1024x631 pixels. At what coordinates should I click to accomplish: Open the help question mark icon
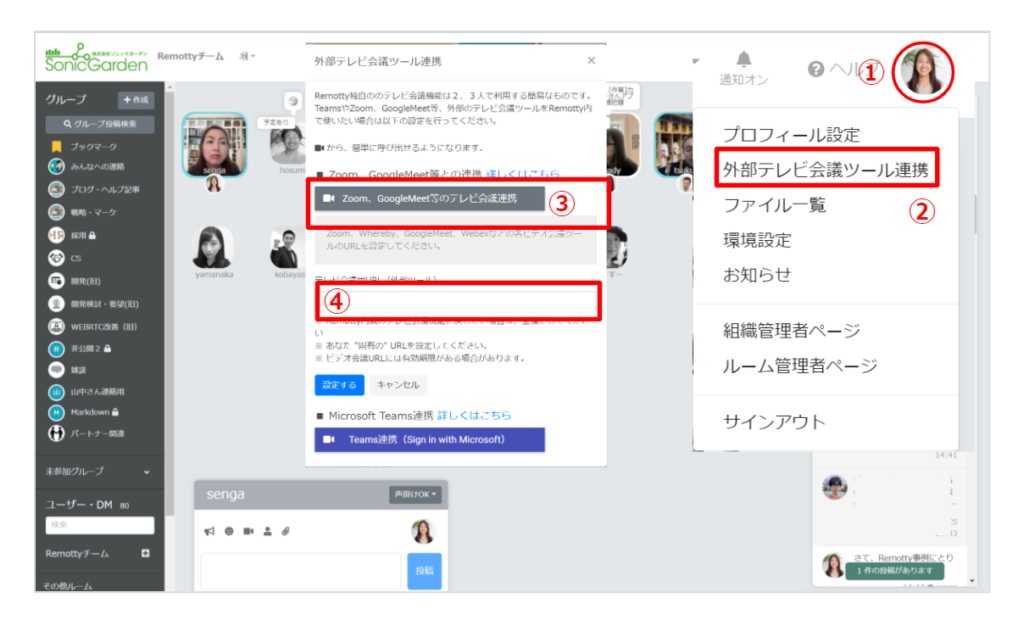pyautogui.click(x=816, y=69)
